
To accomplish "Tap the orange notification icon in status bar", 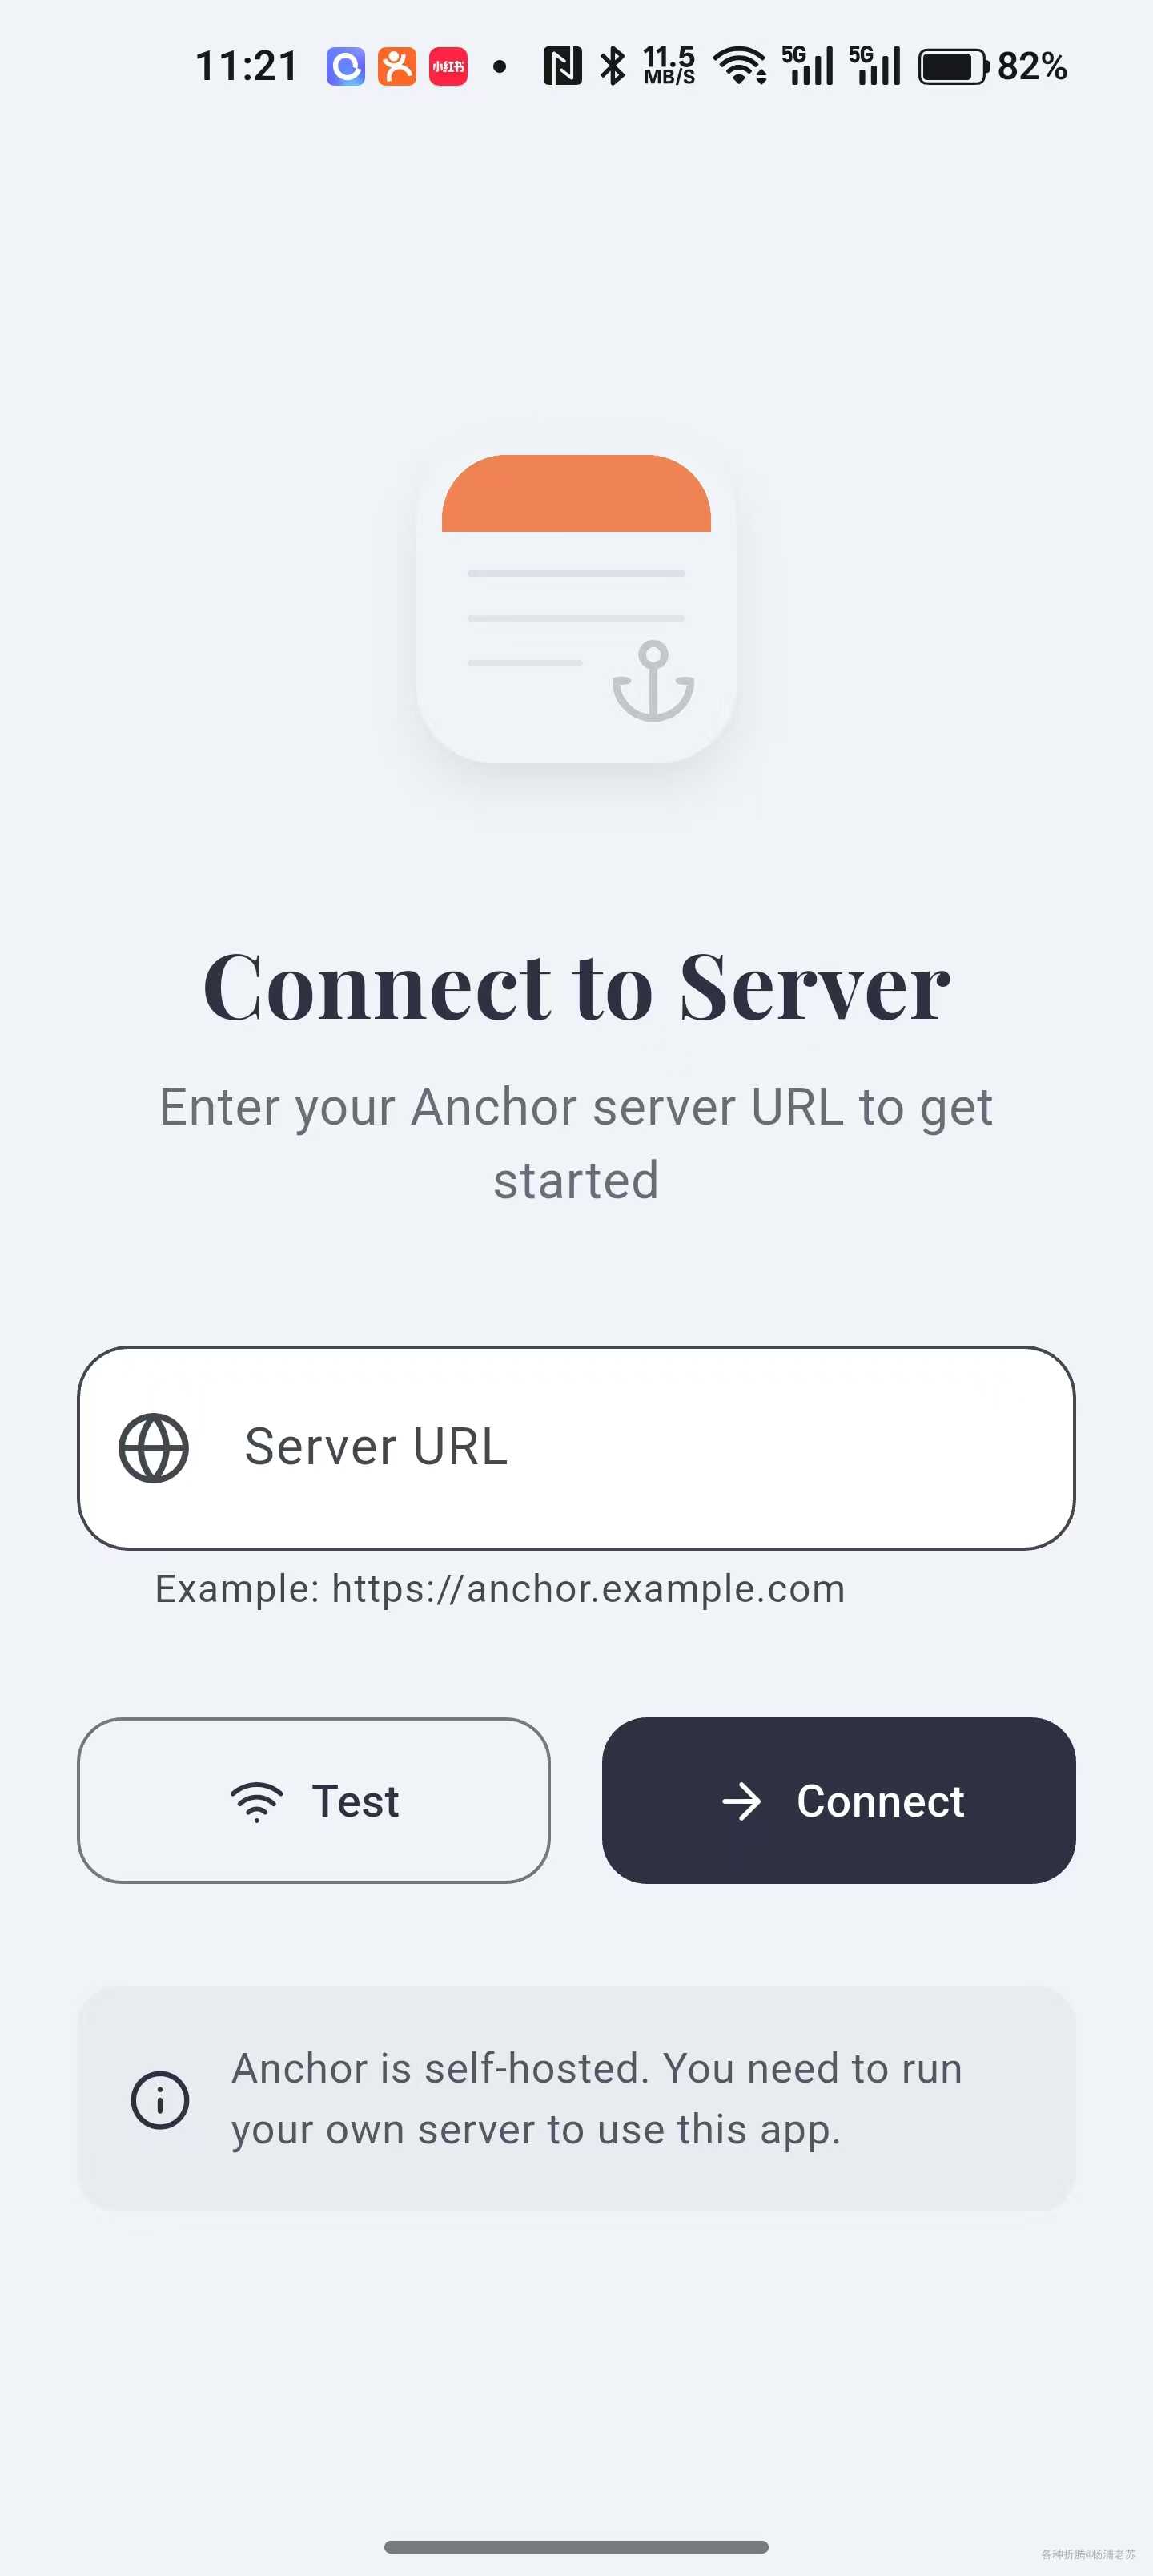I will [397, 67].
